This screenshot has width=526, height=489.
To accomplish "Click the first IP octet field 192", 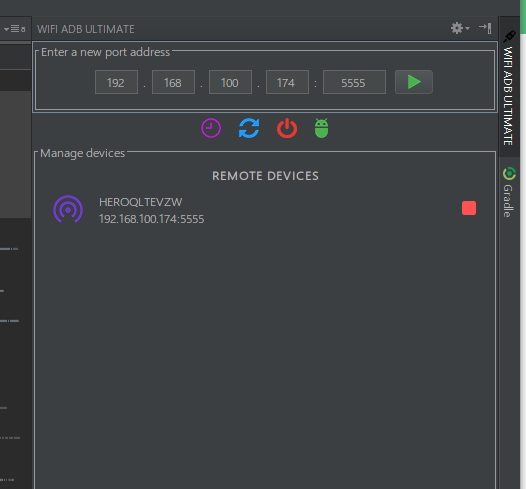I will (116, 82).
